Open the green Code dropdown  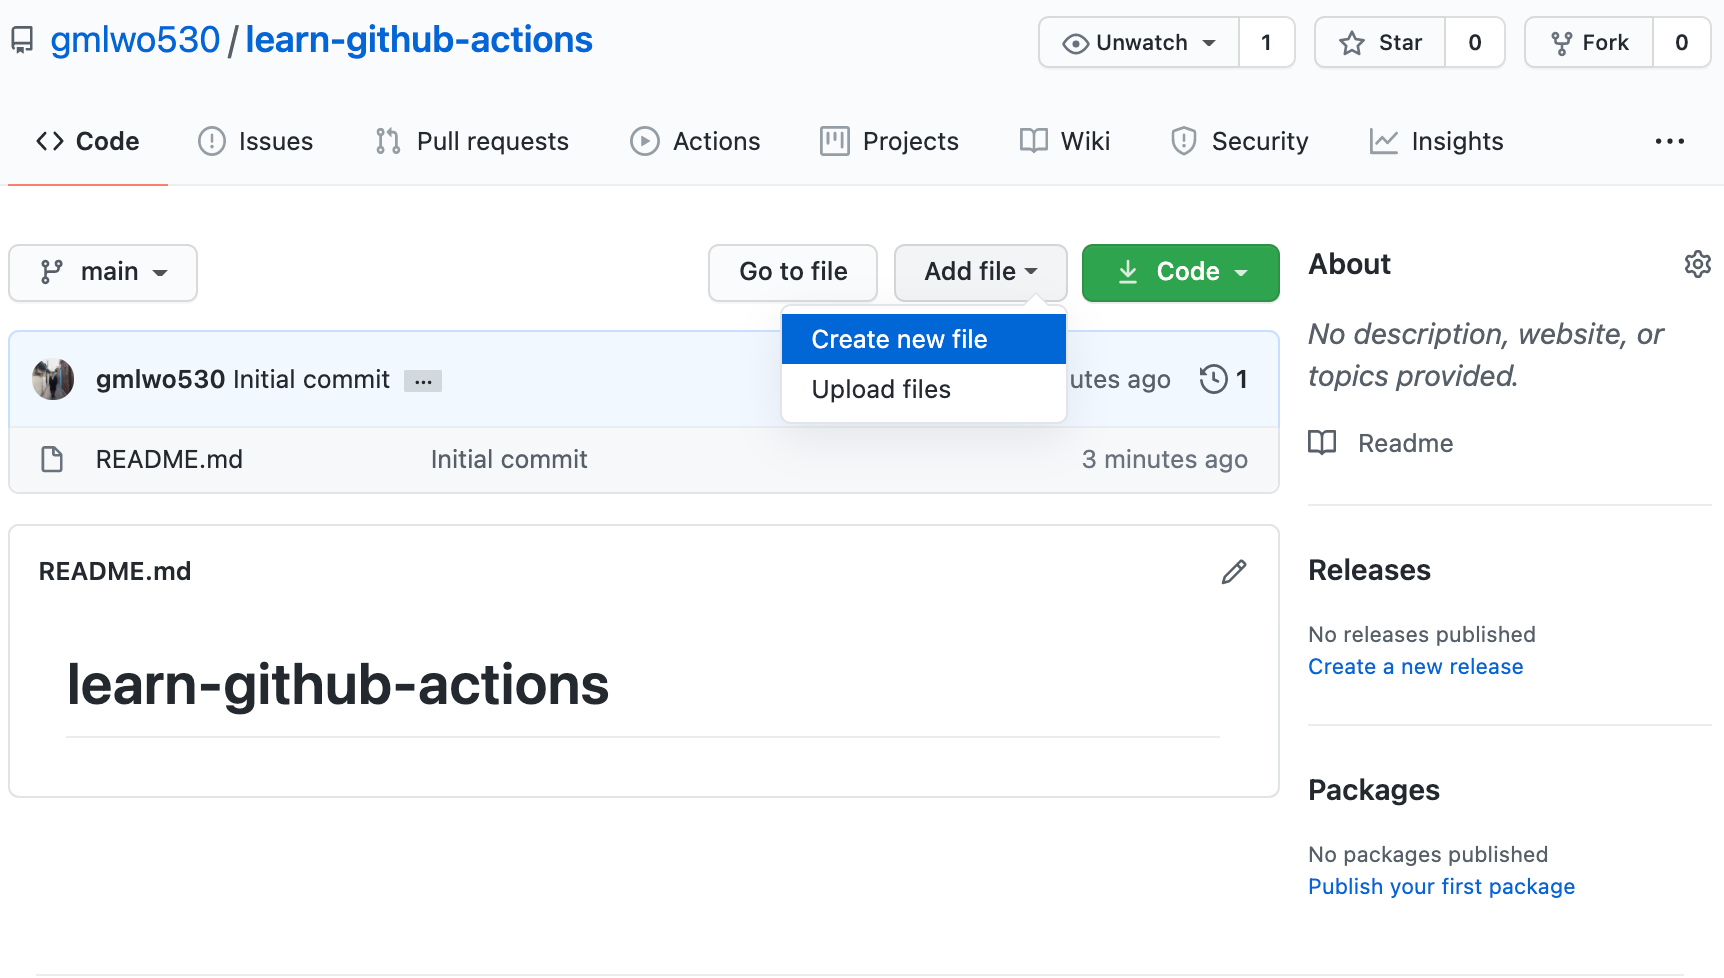tap(1180, 271)
